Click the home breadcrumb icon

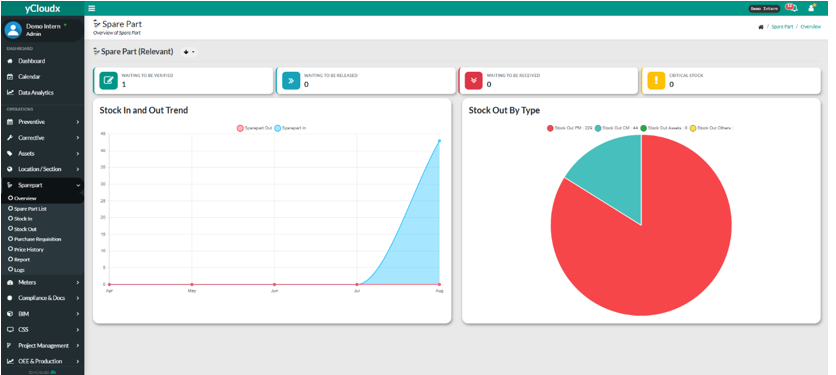[x=761, y=27]
